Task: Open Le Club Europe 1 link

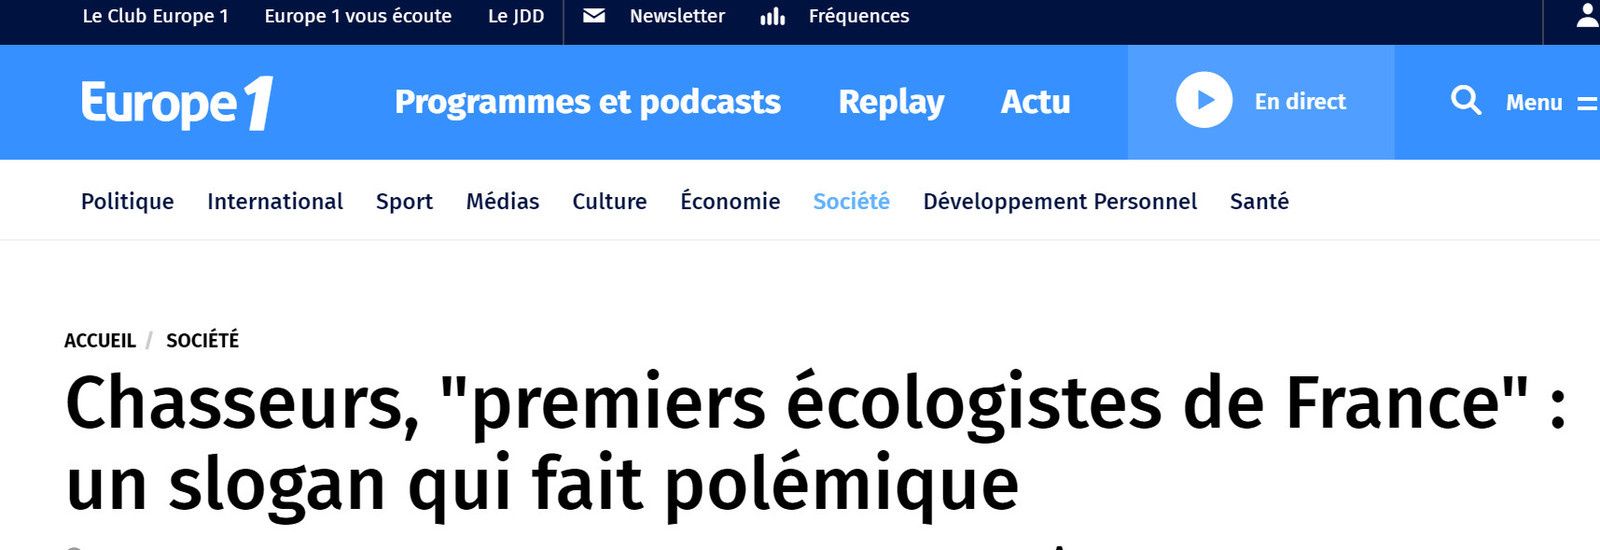Action: coord(155,16)
